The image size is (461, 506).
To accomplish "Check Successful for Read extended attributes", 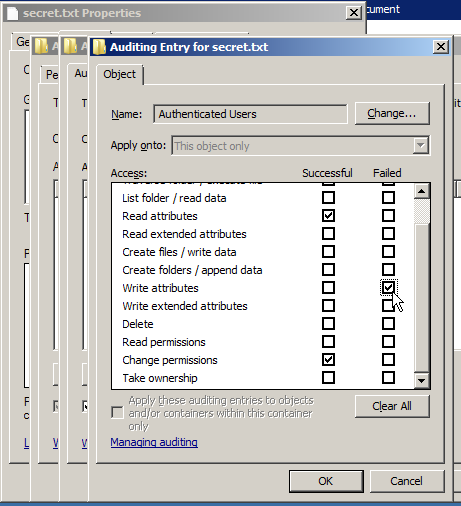I will (x=328, y=234).
